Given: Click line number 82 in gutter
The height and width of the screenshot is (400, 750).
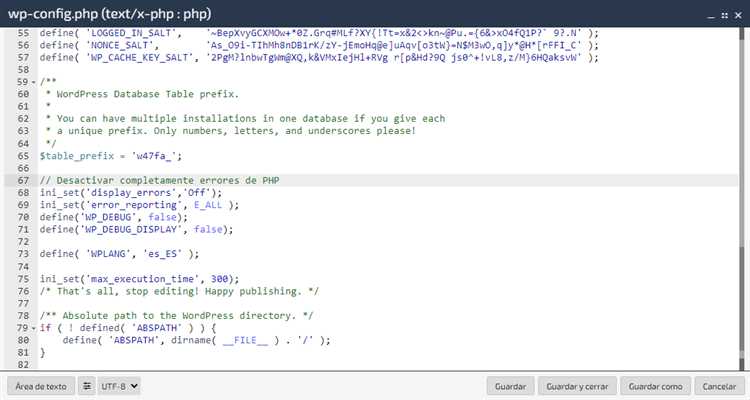Looking at the screenshot, I should (x=23, y=365).
